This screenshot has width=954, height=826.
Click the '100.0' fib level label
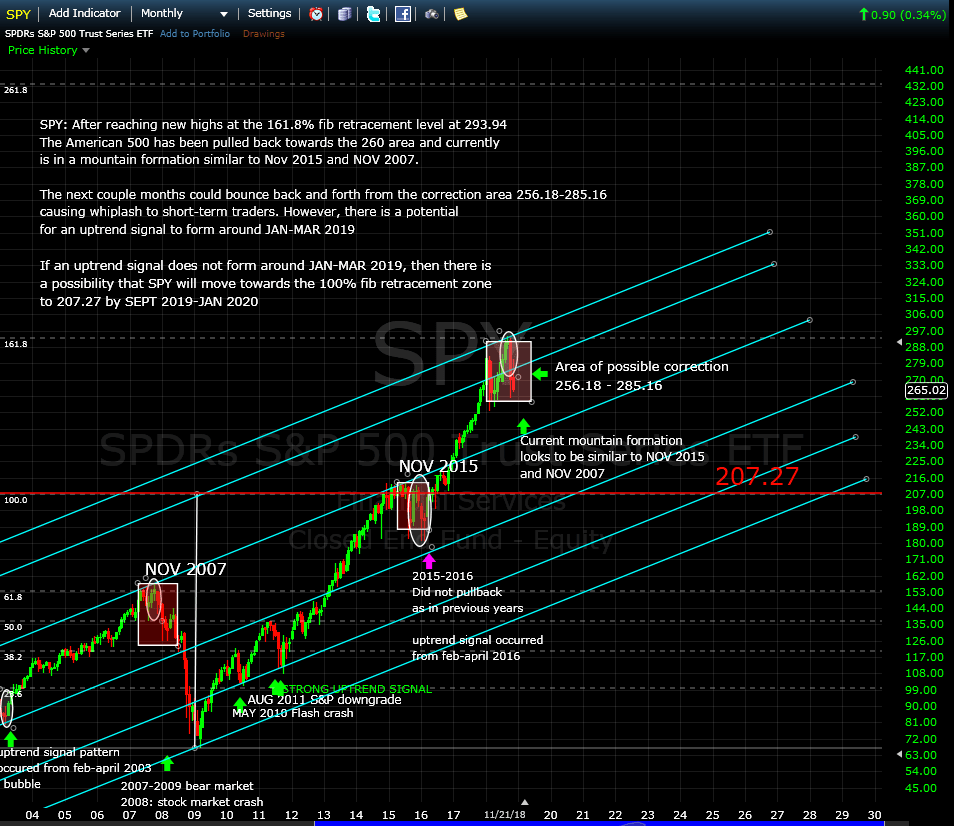click(16, 500)
